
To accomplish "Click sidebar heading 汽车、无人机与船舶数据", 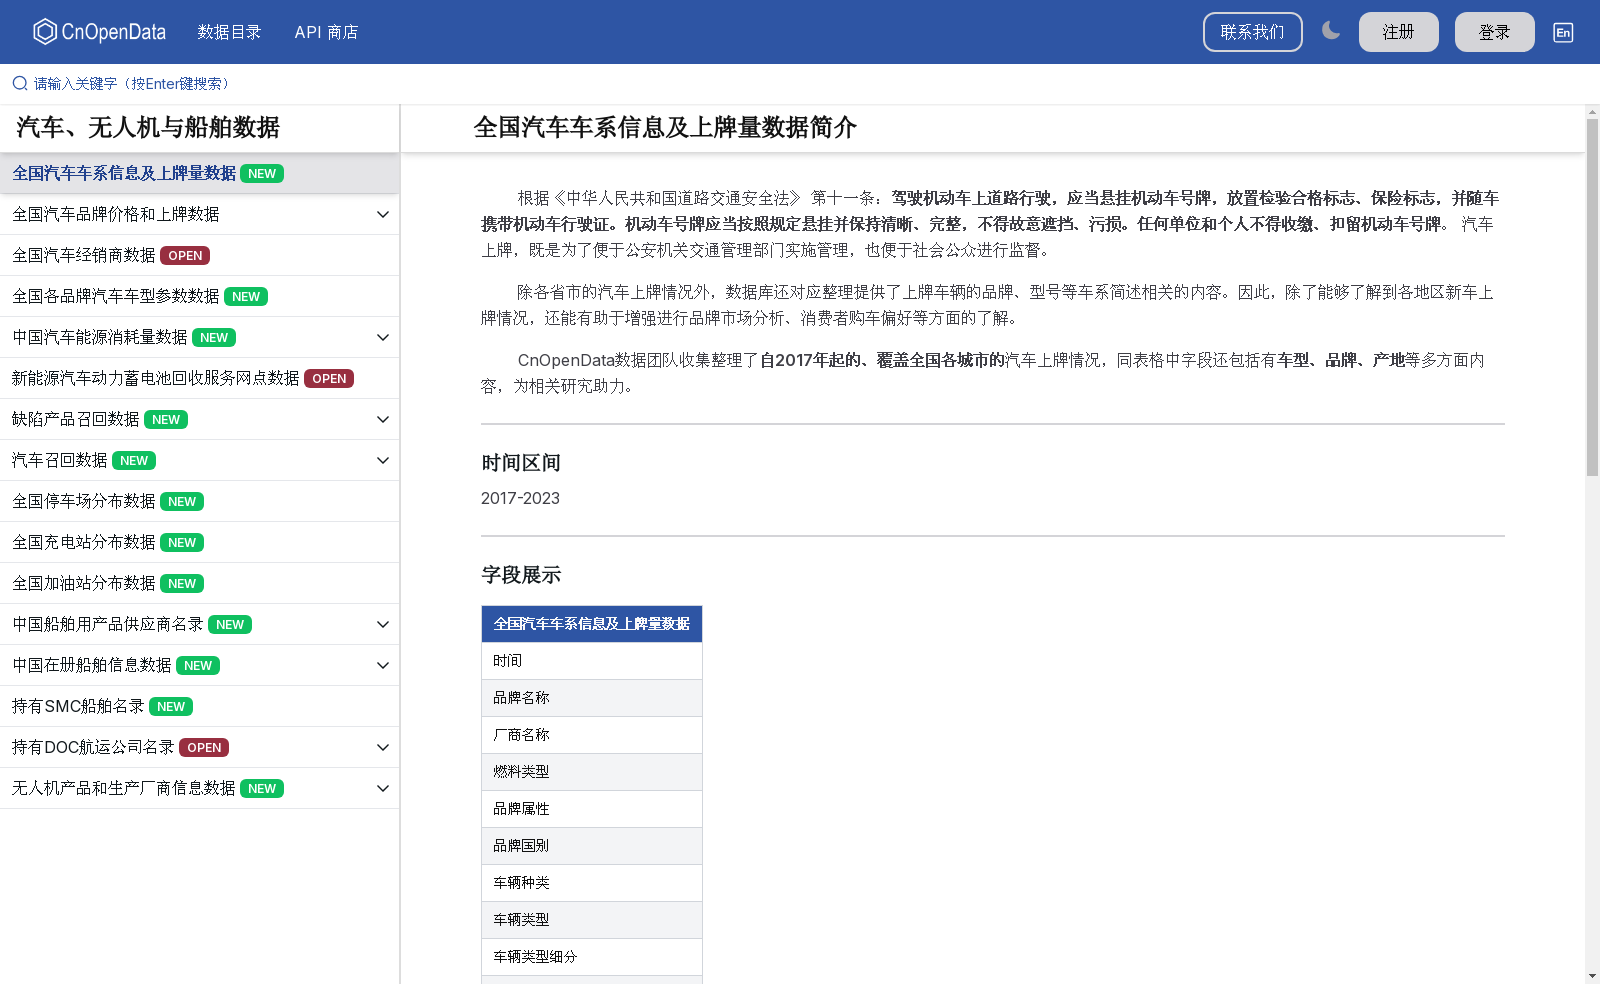I will click(148, 128).
